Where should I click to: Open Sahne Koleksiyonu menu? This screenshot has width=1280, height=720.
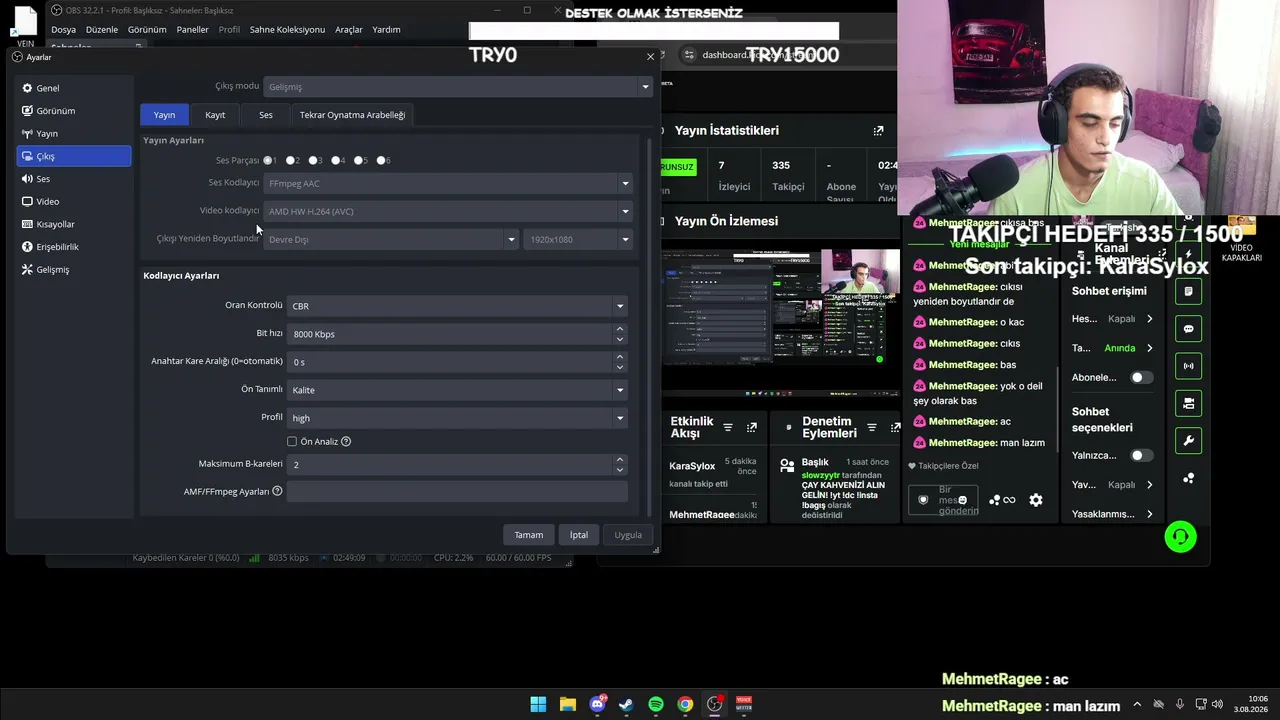287,30
